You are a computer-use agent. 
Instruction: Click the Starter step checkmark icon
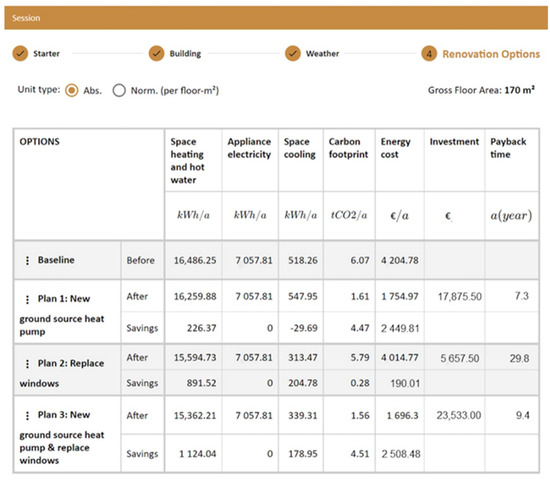(20, 54)
